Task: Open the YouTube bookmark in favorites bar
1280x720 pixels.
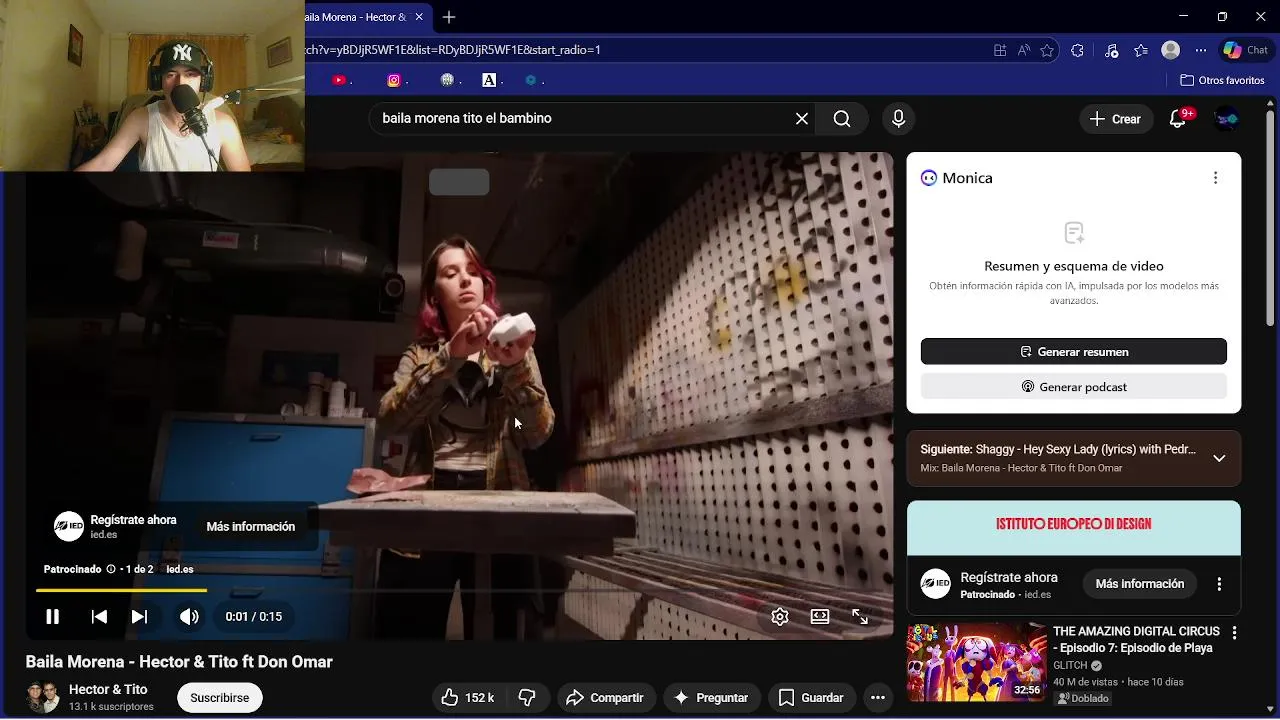Action: coord(339,80)
